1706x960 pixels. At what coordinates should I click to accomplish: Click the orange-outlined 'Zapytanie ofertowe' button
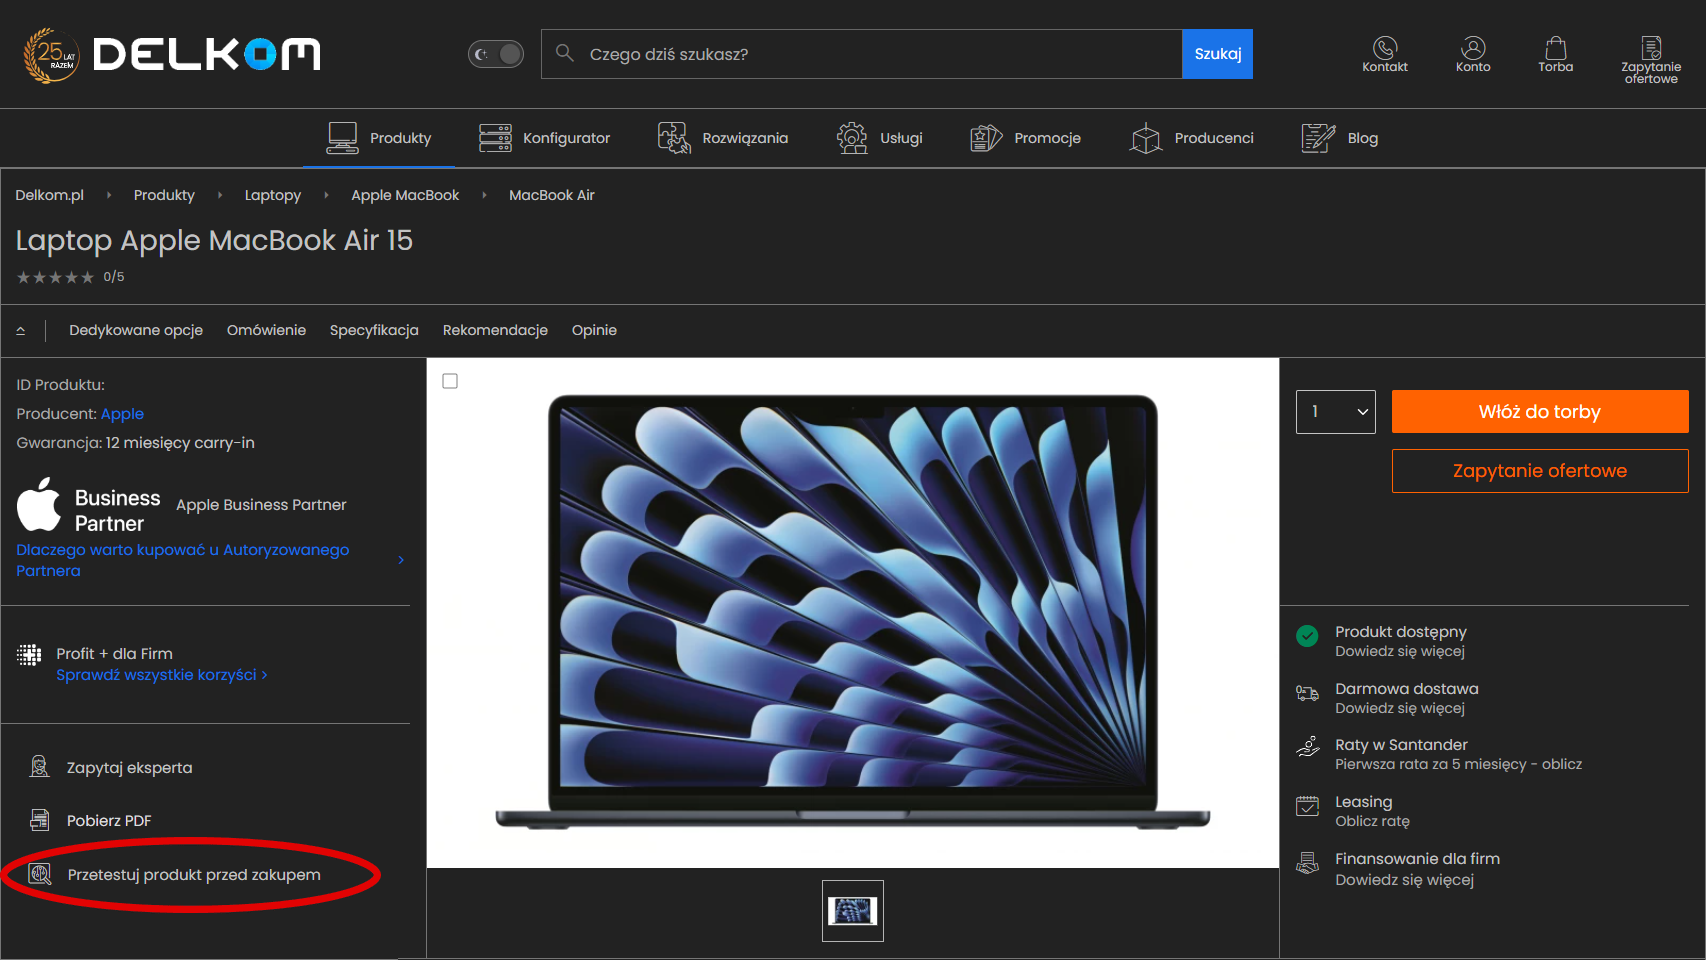1540,471
